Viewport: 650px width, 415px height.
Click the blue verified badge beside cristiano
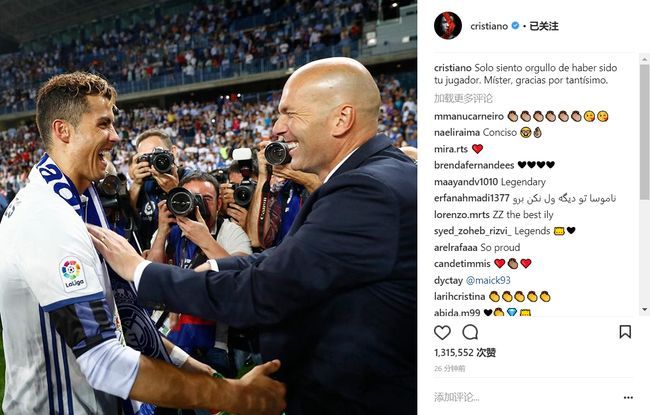[x=515, y=26]
